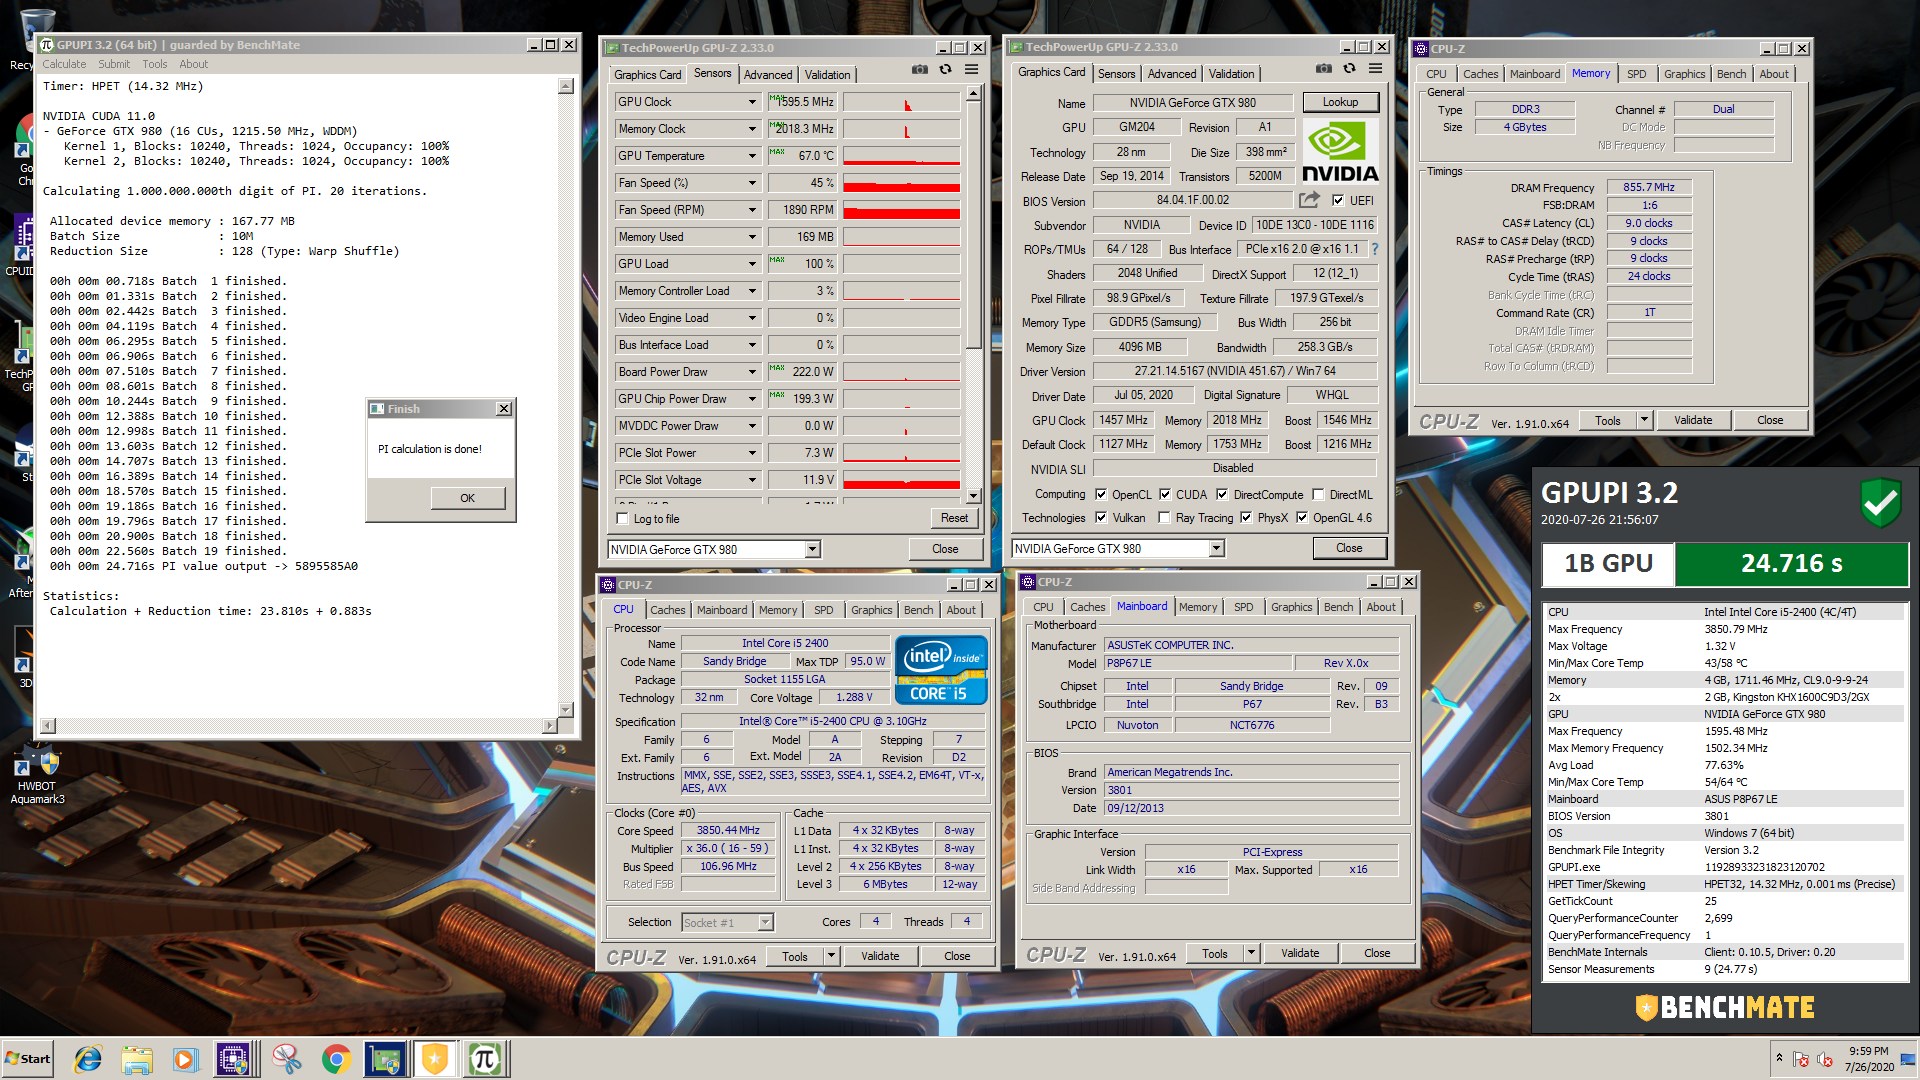
Task: Click Reset button in GPU-Z Sensors
Action: click(954, 518)
